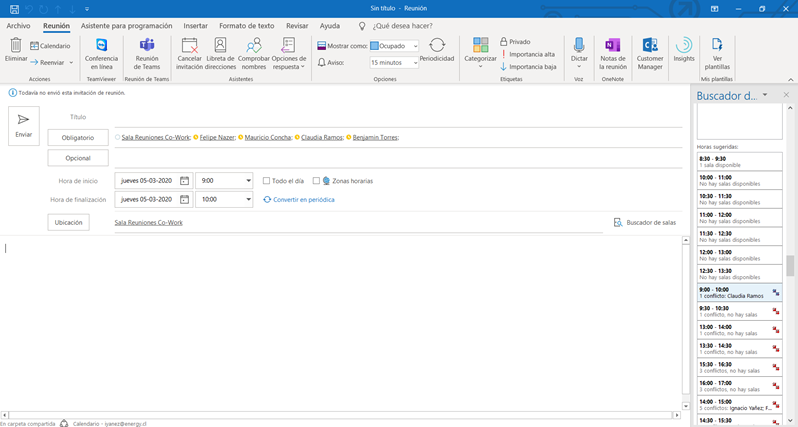798x427 pixels.
Task: Click the lightbulb ¿Qué desea hacer? icon
Action: (362, 26)
